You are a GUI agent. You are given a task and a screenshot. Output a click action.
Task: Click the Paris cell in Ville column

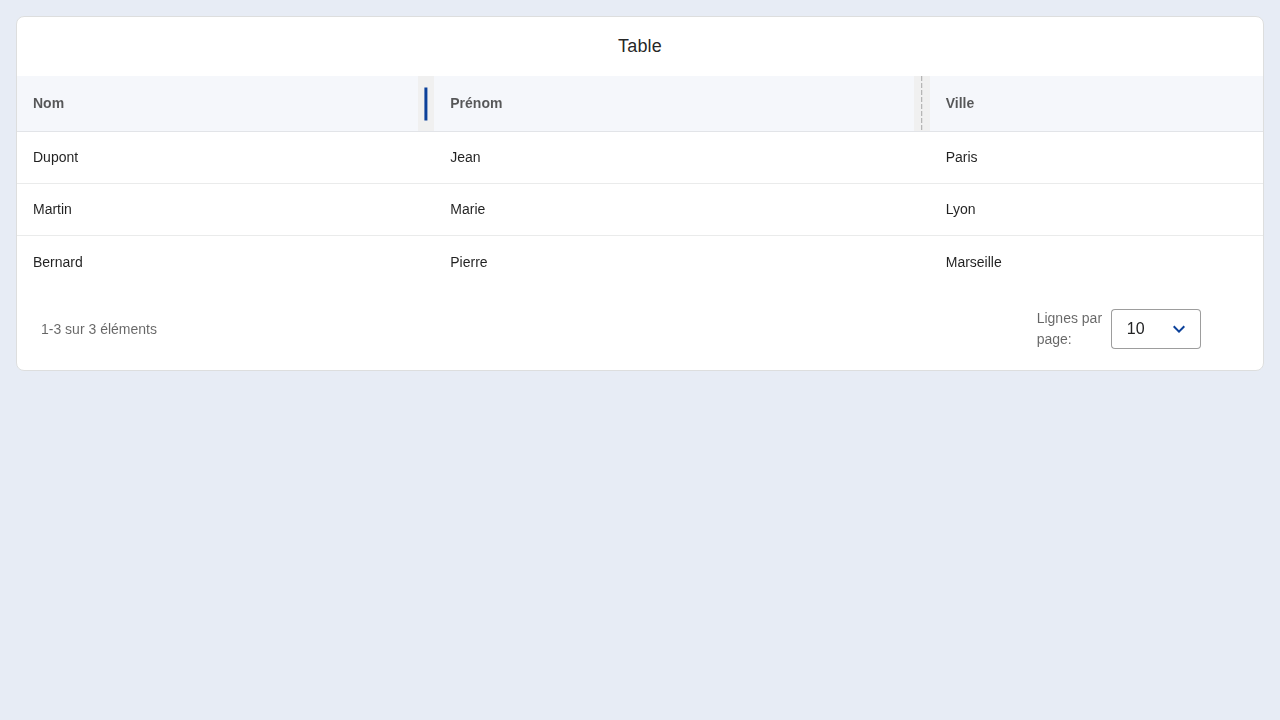click(x=962, y=157)
